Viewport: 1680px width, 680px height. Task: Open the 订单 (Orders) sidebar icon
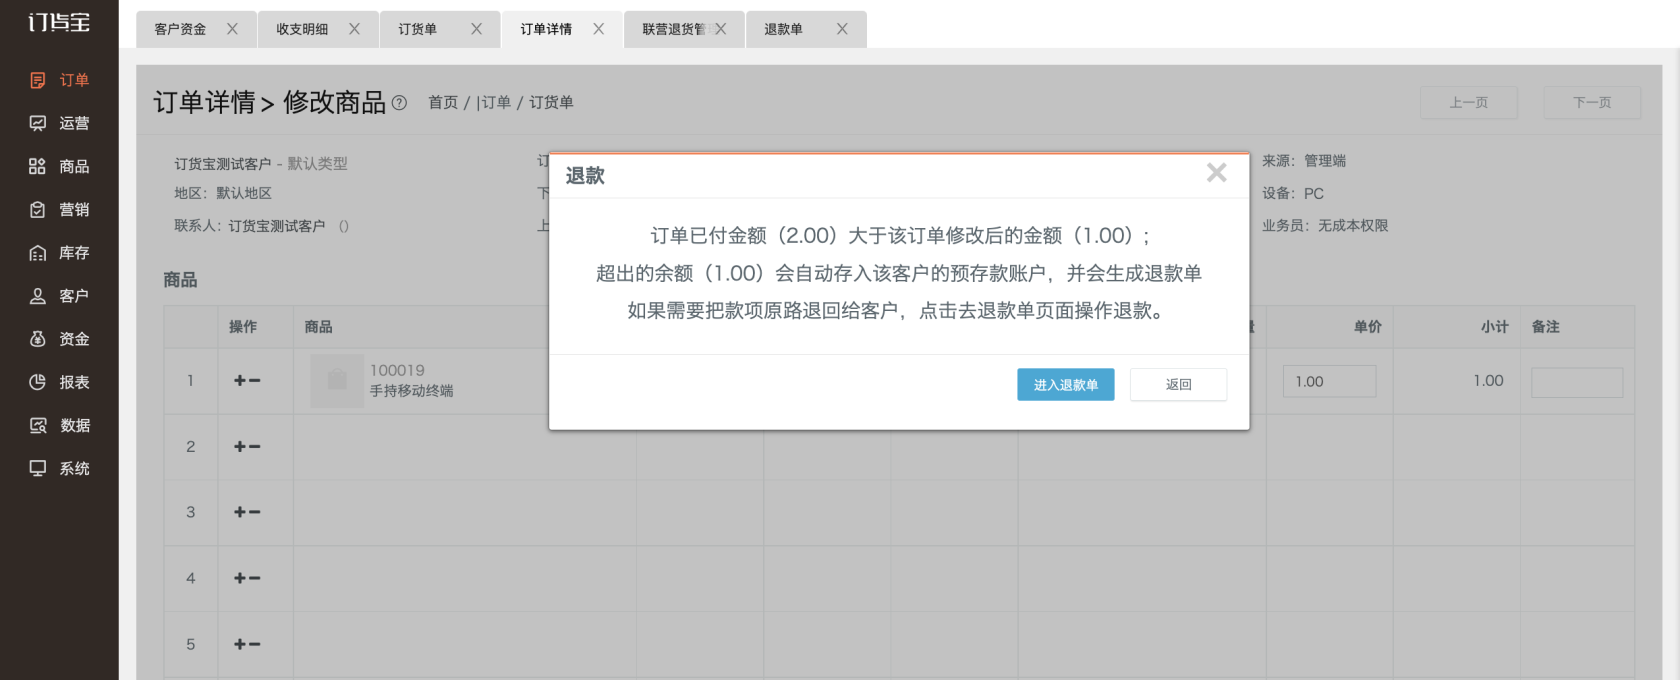click(38, 80)
